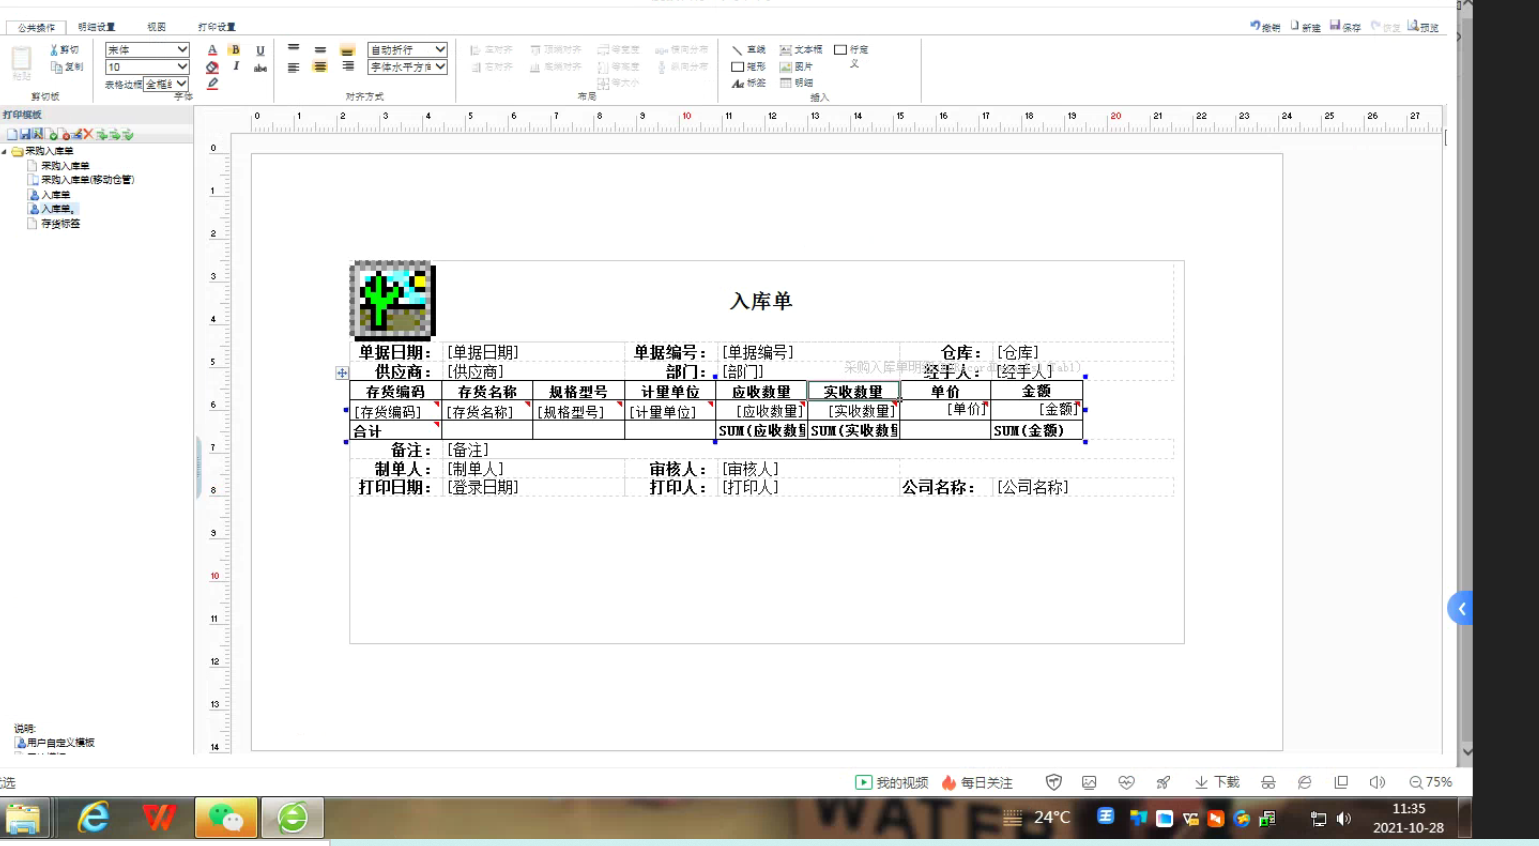This screenshot has width=1539, height=846.
Task: Toggle underline formatting (U)
Action: [260, 50]
